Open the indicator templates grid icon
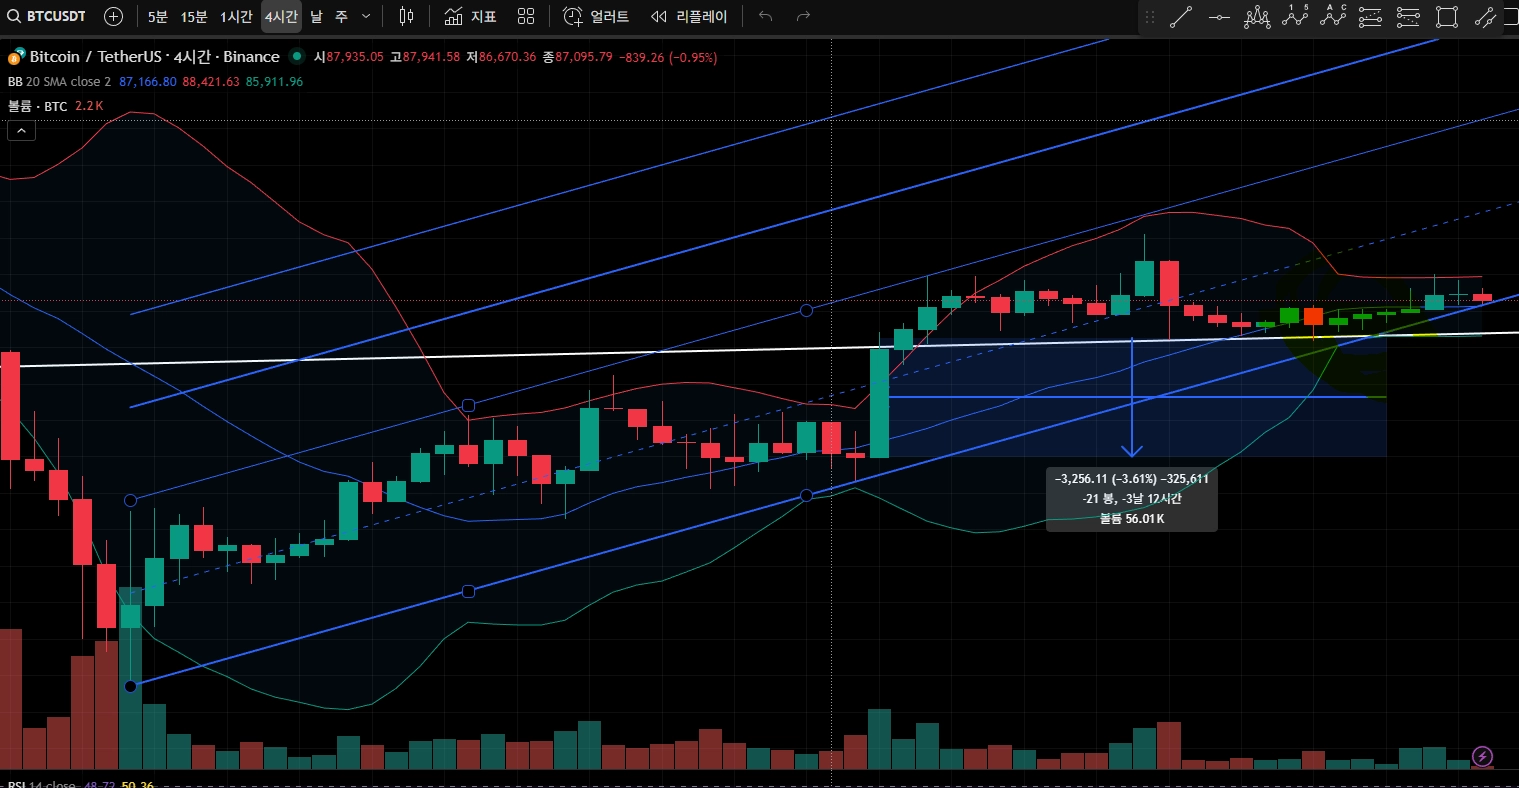 [526, 16]
